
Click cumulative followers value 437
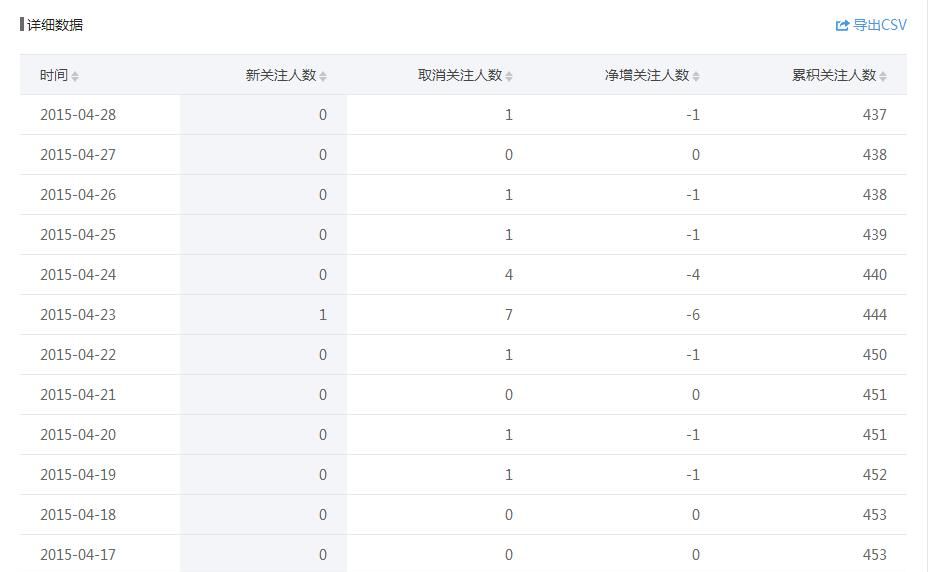pos(874,115)
